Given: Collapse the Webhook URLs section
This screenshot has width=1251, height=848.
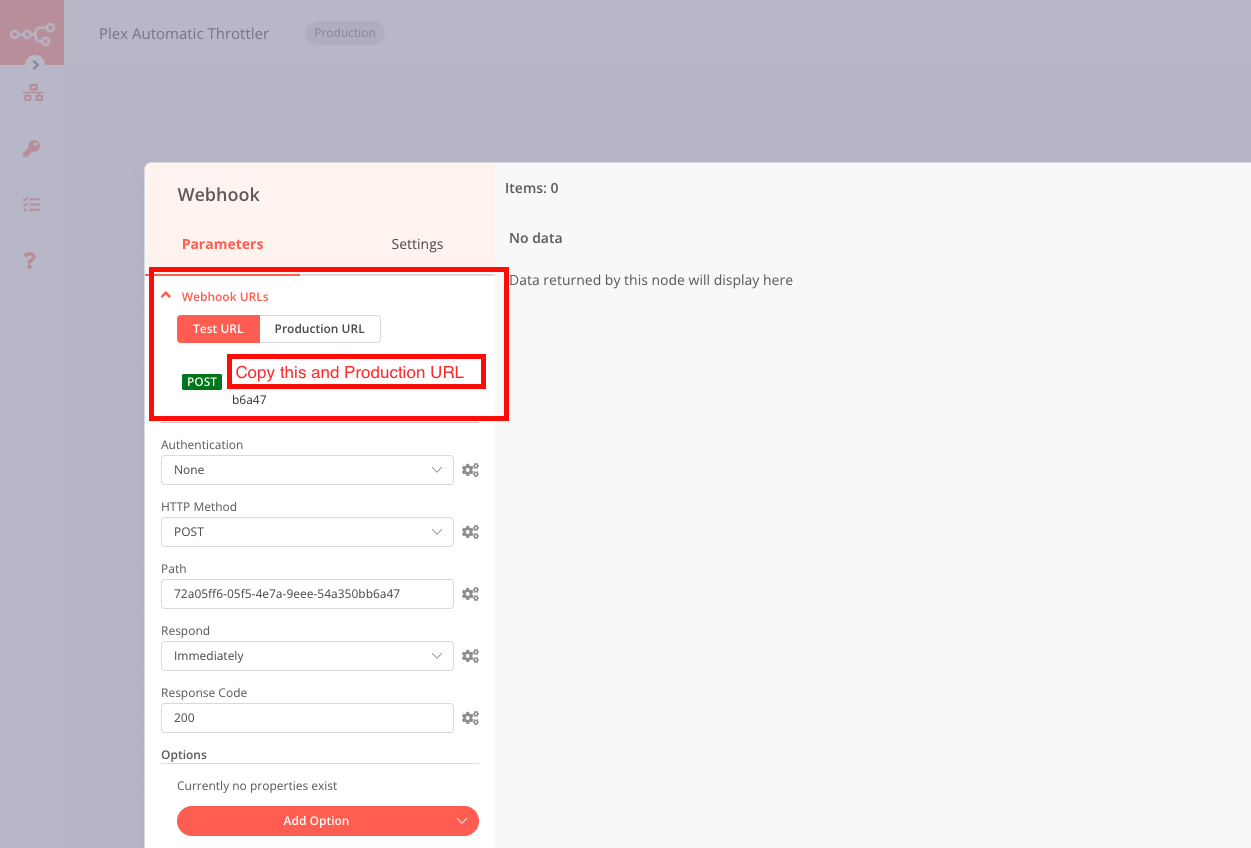Looking at the screenshot, I should coord(166,296).
